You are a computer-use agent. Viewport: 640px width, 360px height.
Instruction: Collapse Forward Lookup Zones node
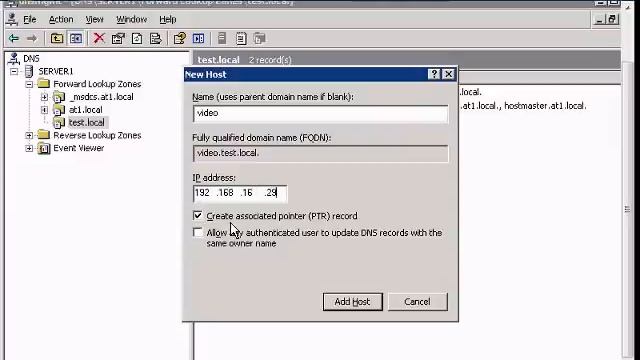(29, 84)
